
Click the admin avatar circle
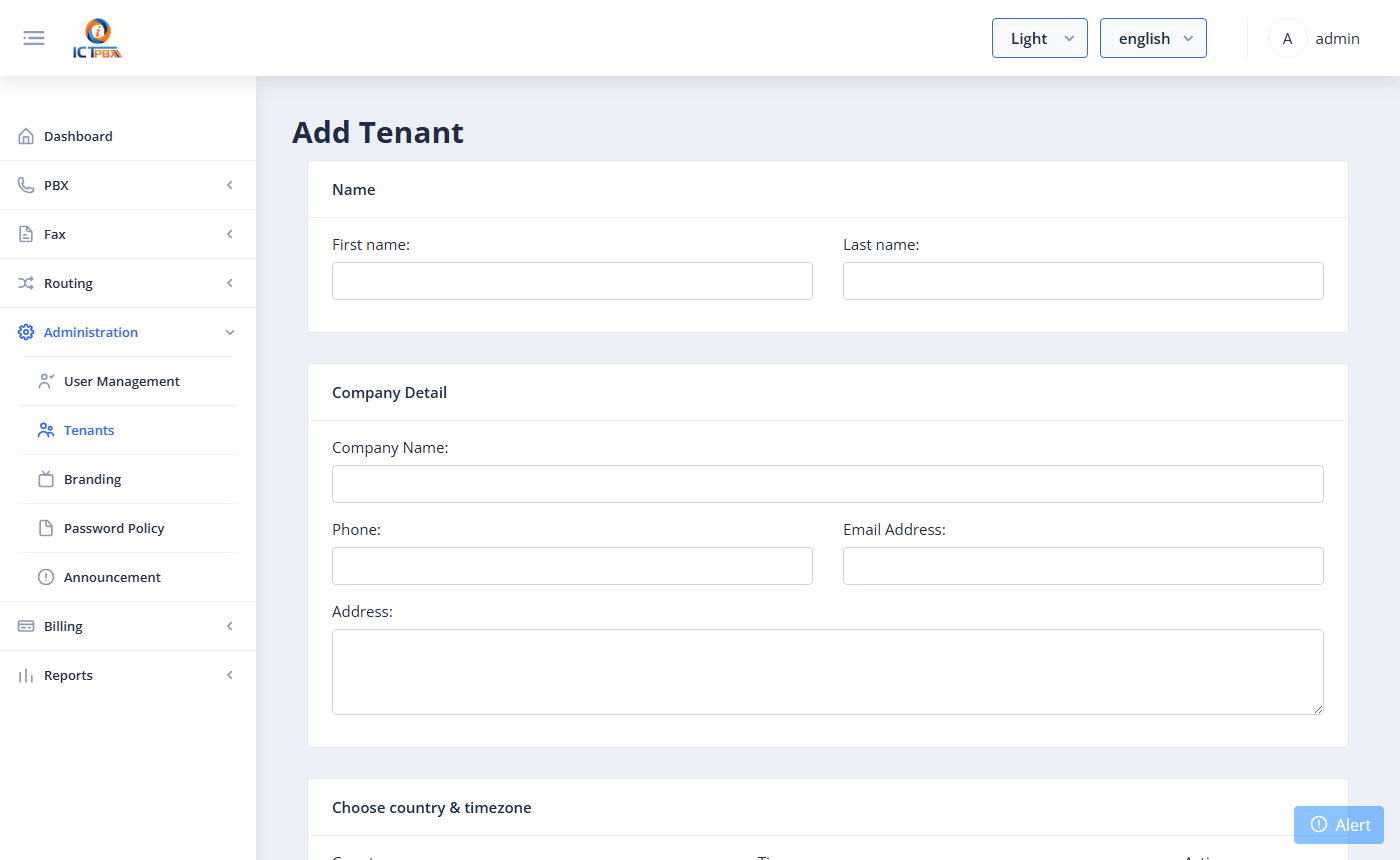pyautogui.click(x=1288, y=38)
